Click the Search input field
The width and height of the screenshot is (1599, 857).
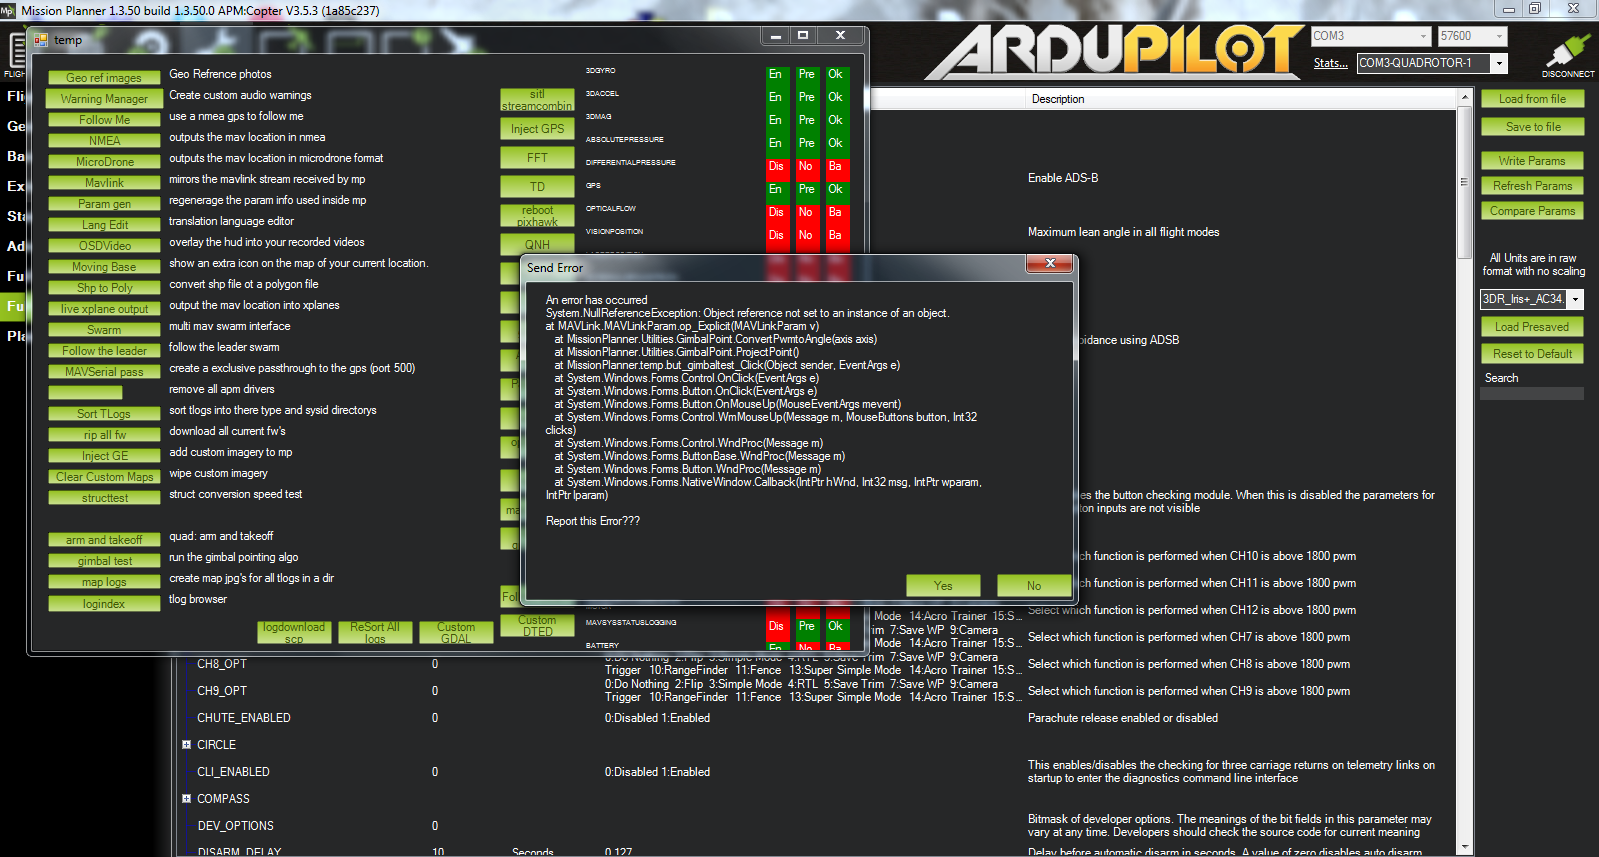(1532, 394)
